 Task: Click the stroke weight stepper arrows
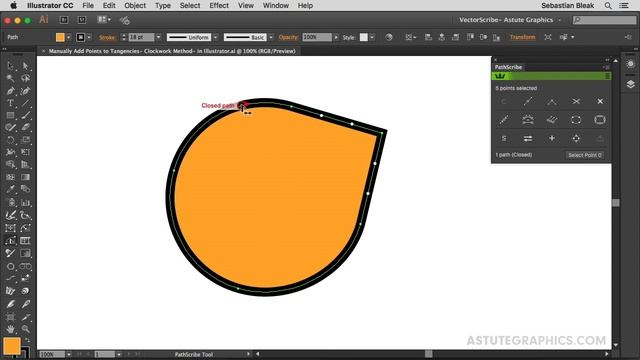point(124,37)
